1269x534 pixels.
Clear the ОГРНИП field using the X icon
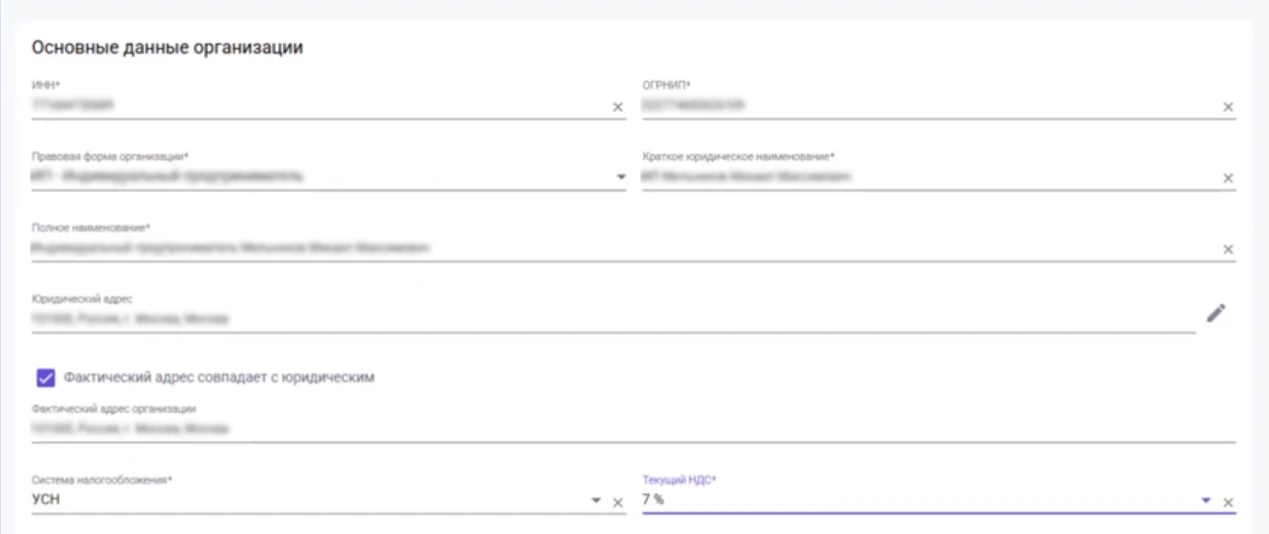[1228, 107]
